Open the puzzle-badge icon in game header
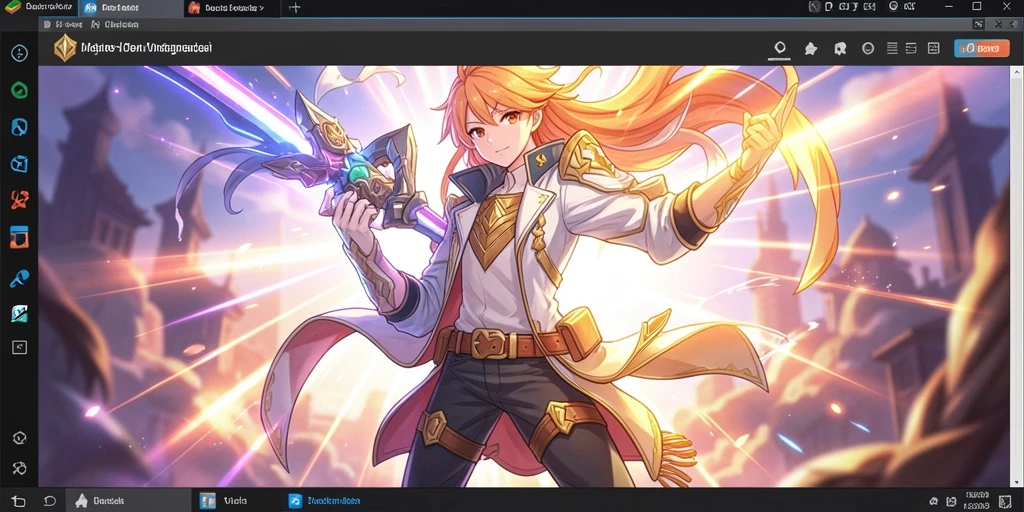The image size is (1024, 512). click(840, 48)
